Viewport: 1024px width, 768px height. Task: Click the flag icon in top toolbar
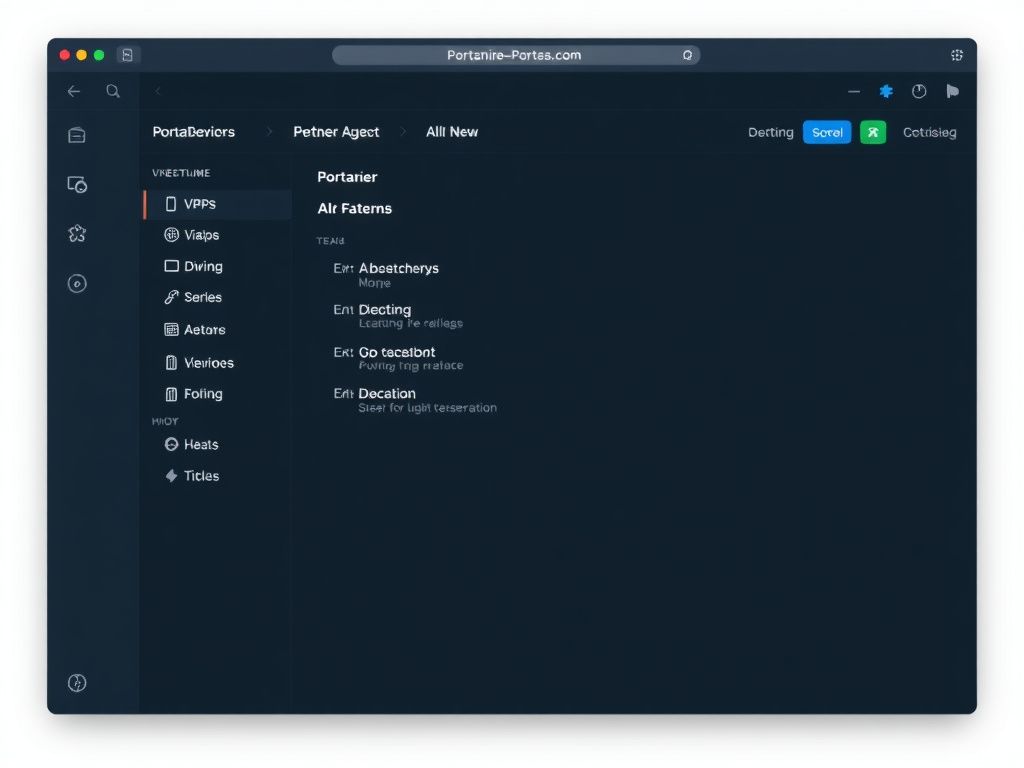953,91
